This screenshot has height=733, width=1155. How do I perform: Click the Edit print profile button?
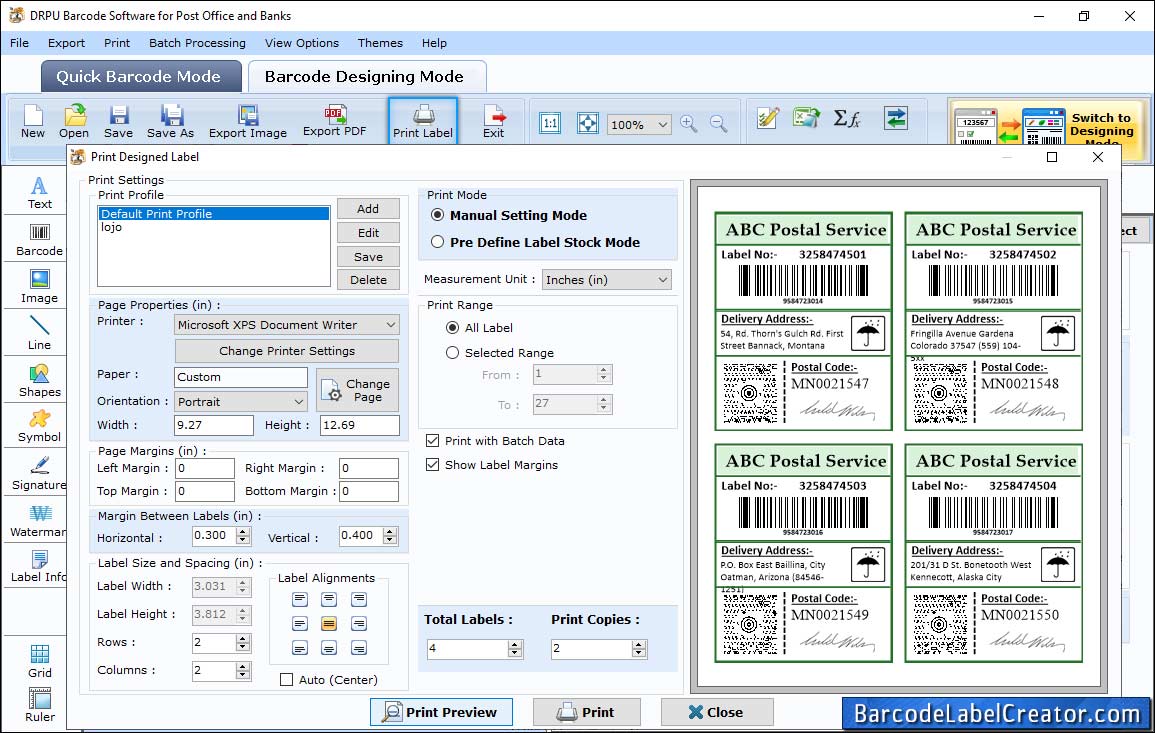click(x=368, y=232)
